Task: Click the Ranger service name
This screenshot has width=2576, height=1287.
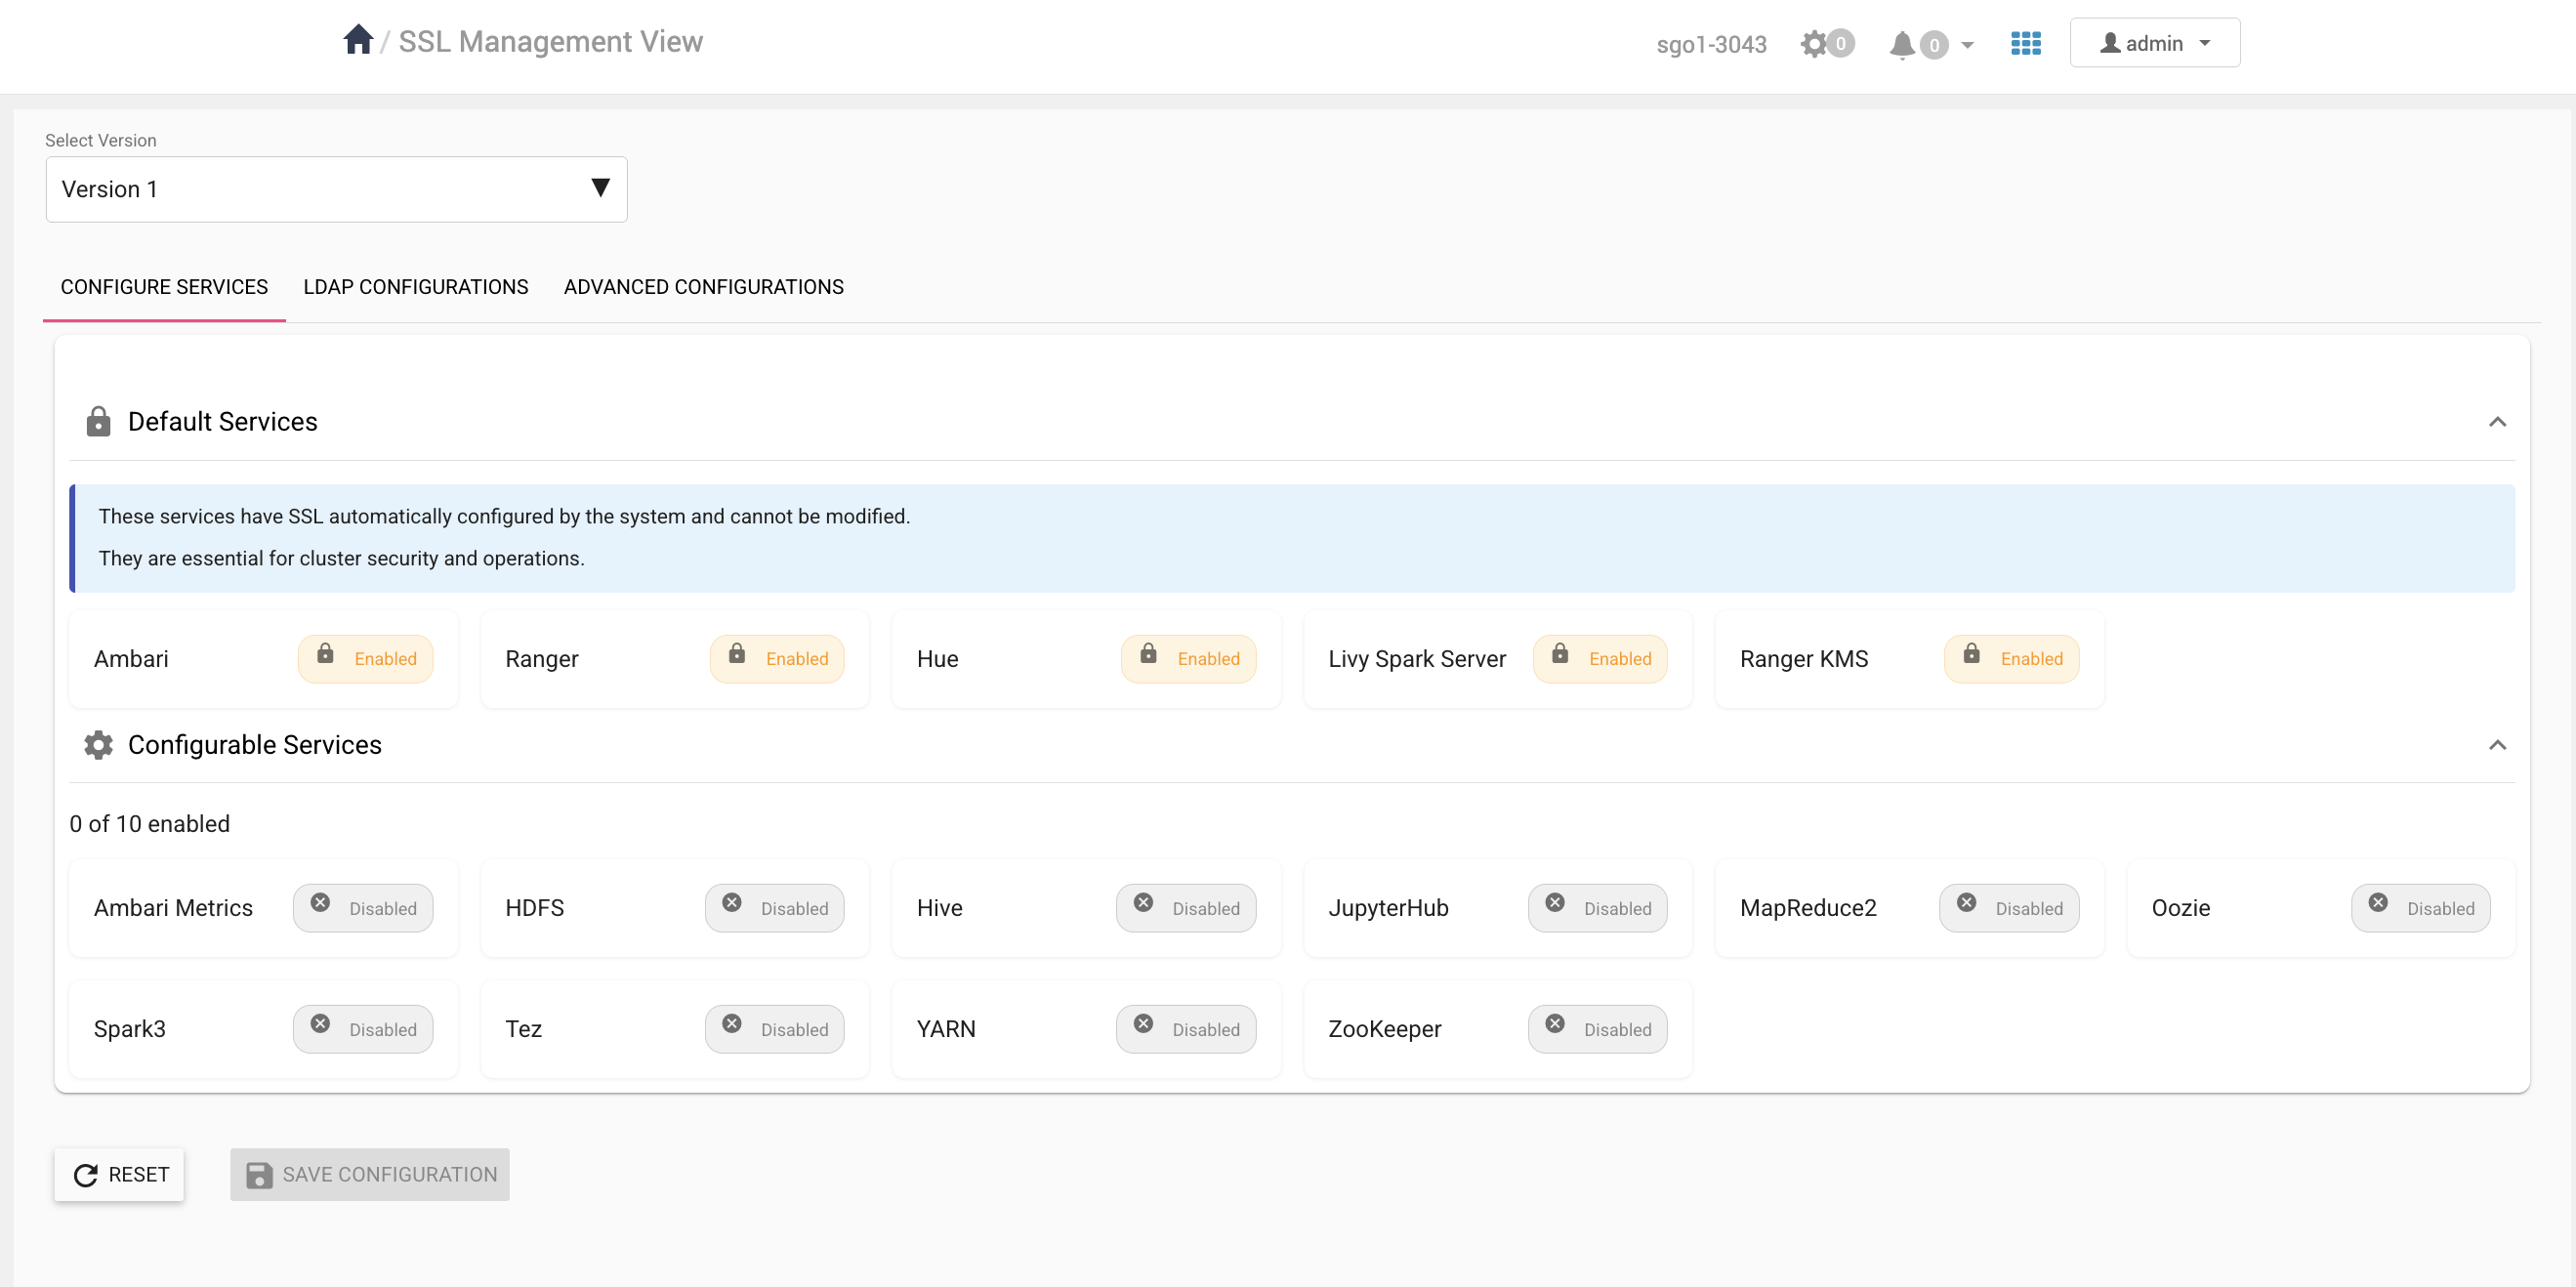Action: tap(541, 659)
